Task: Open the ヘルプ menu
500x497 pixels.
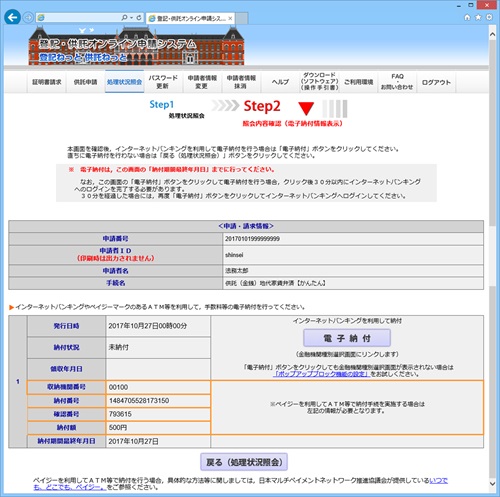Action: 280,82
